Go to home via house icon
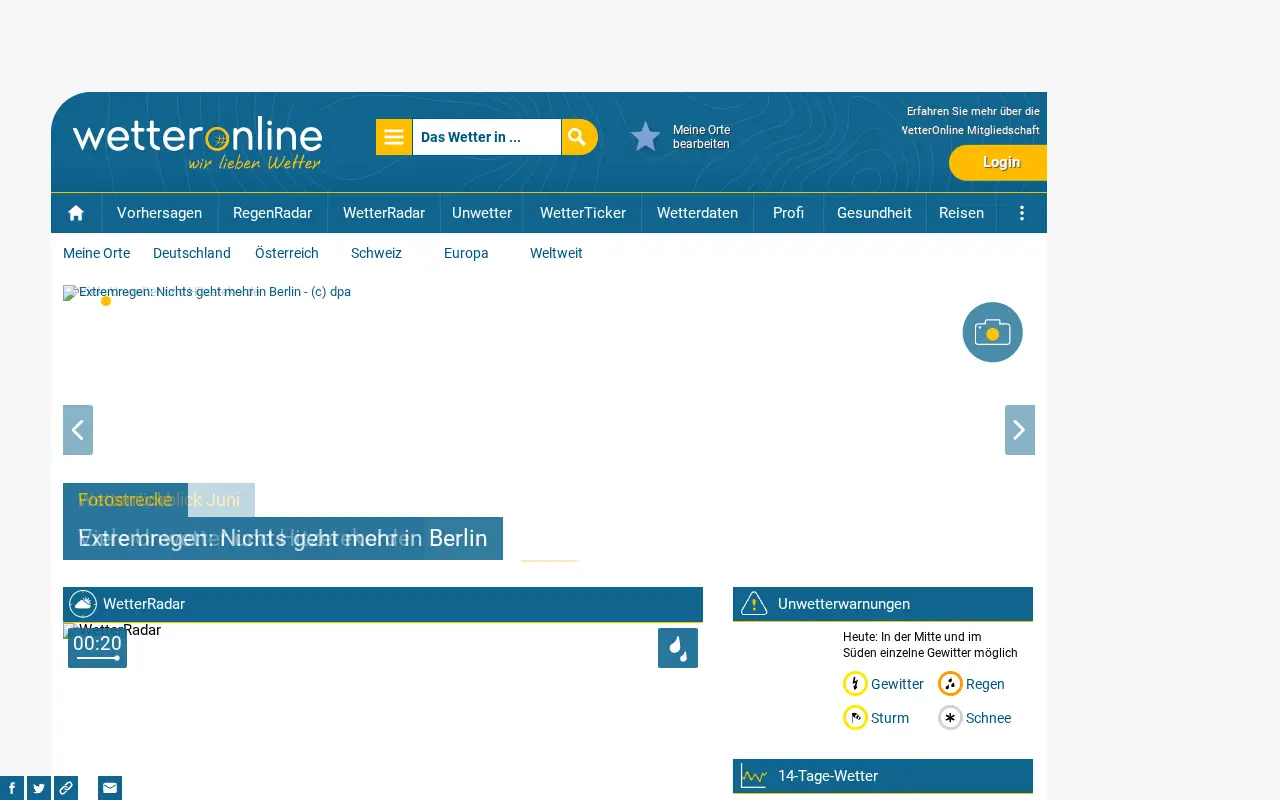 pos(76,213)
